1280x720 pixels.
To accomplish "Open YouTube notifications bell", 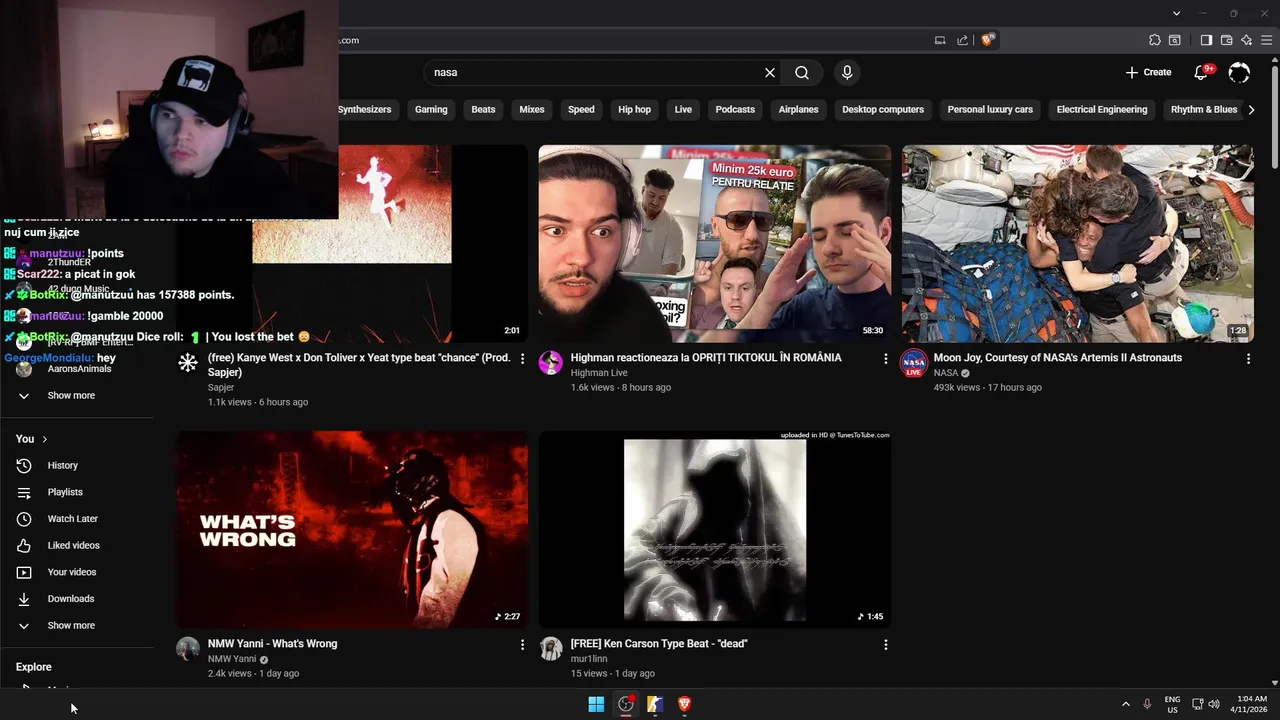I will click(x=1202, y=72).
